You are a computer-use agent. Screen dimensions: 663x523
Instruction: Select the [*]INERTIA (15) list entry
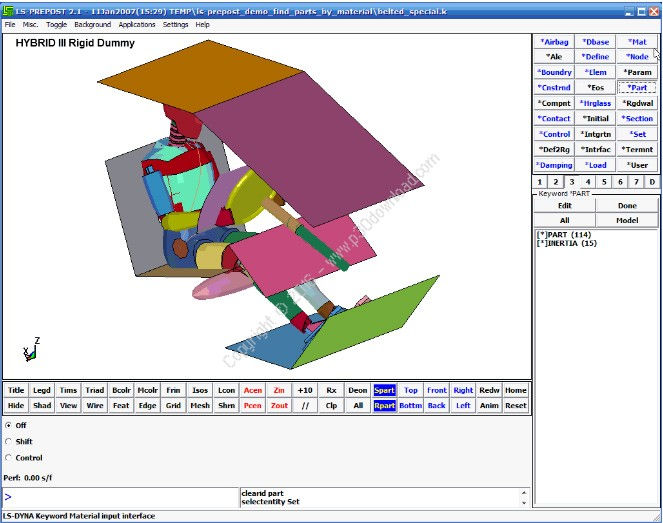coord(567,243)
